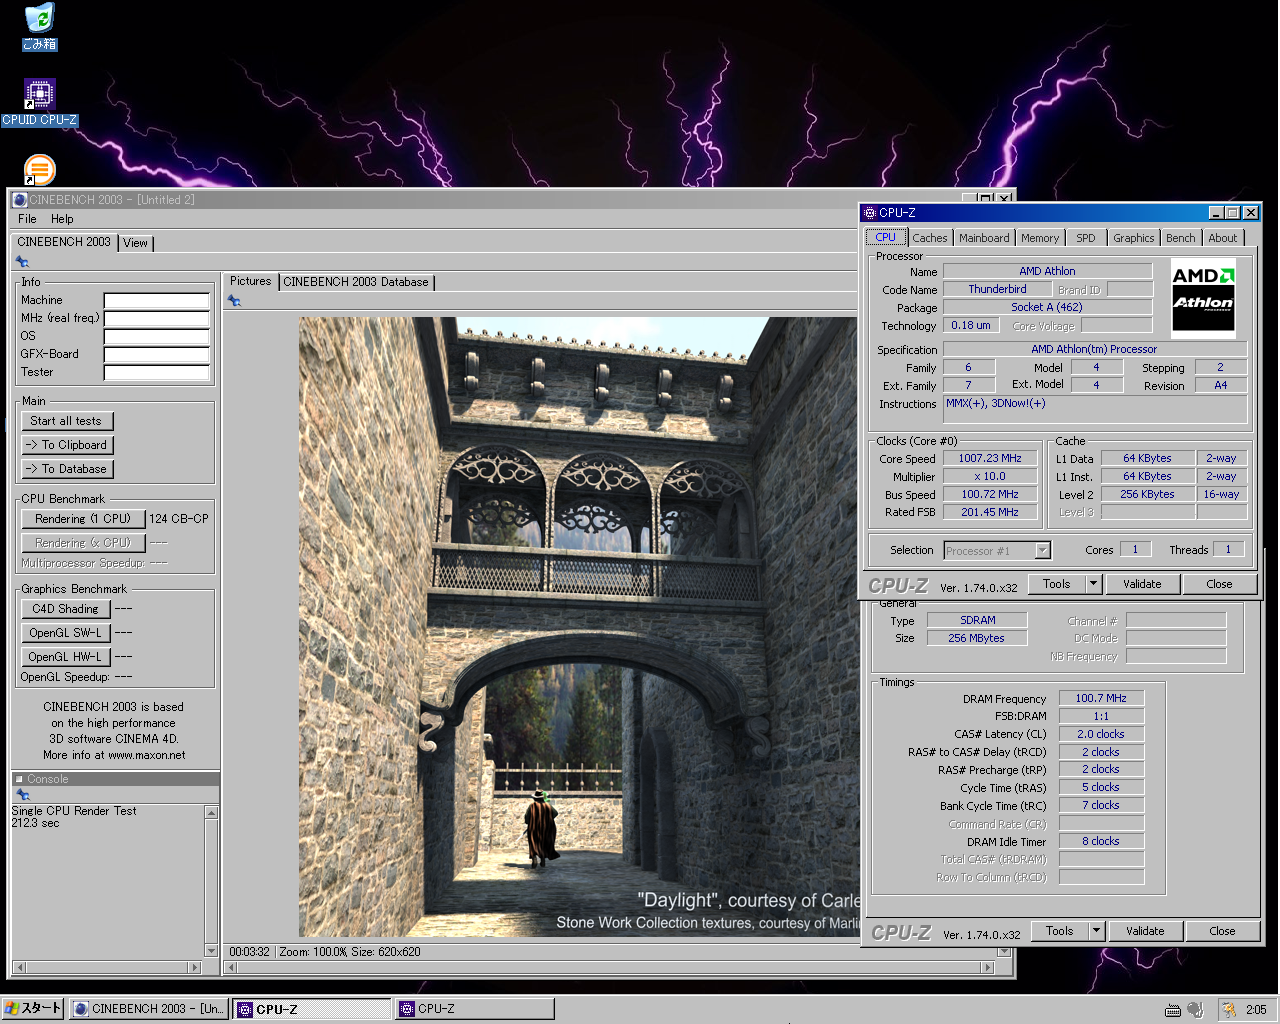Viewport: 1280px width, 1024px height.
Task: Click the pin icon under Pictures tab
Action: click(234, 301)
